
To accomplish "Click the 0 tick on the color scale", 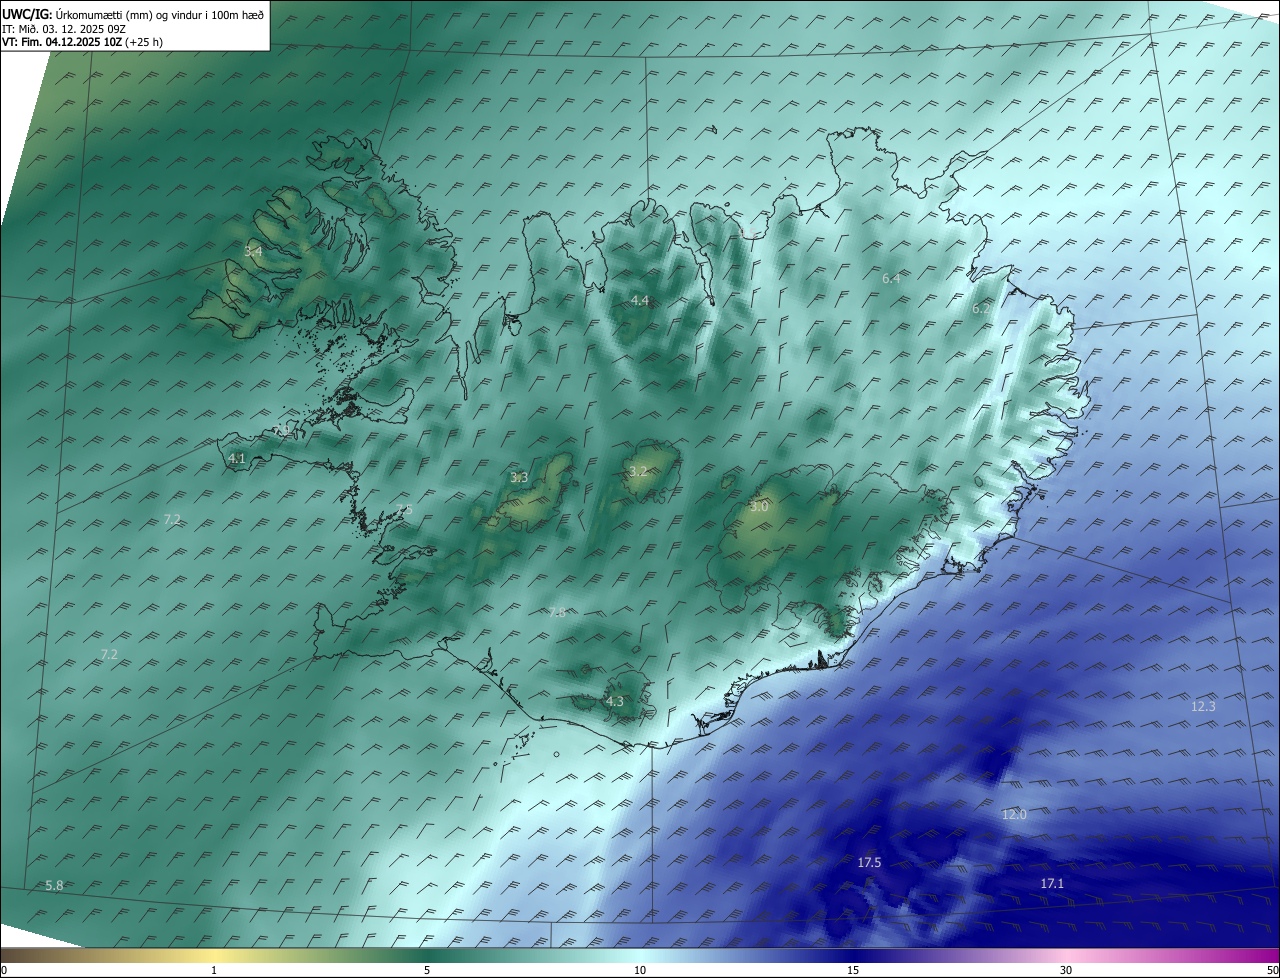I will coord(3,970).
